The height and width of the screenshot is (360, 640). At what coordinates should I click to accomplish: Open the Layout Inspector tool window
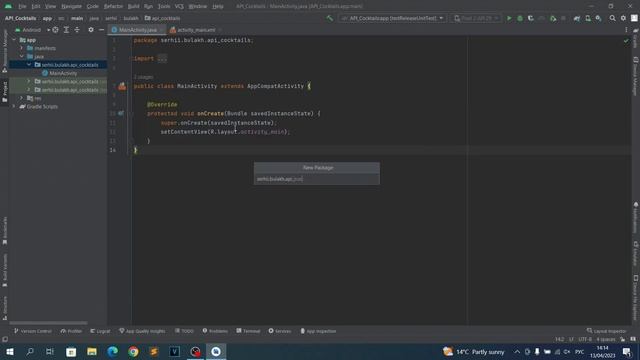point(606,331)
